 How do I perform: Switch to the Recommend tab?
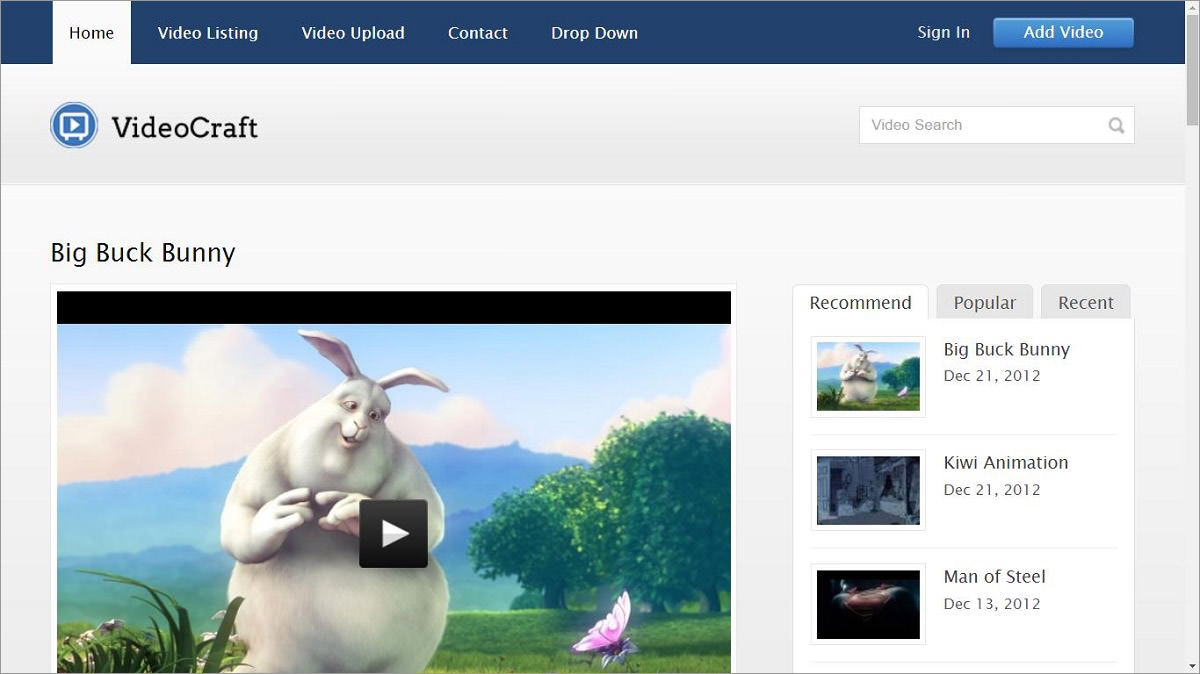point(860,302)
